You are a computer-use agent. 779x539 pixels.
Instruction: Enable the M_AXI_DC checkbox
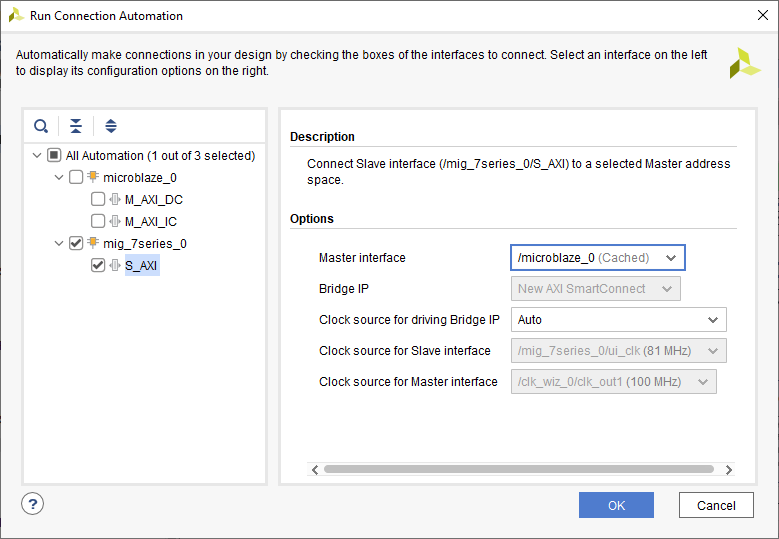(x=98, y=199)
